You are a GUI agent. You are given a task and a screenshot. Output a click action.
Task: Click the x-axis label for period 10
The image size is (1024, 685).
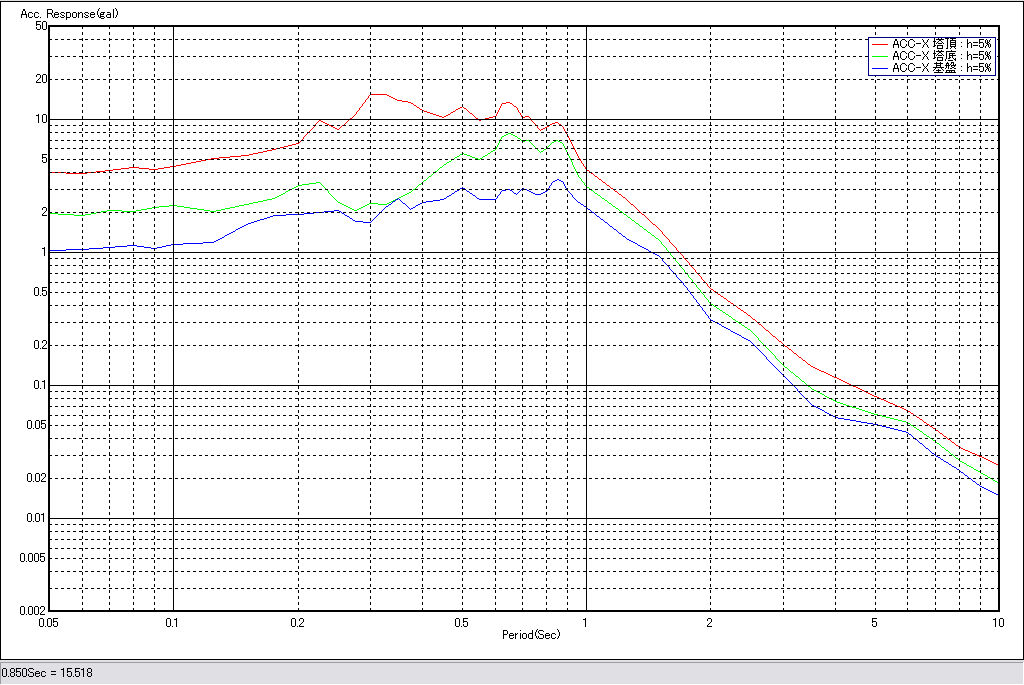pos(997,623)
